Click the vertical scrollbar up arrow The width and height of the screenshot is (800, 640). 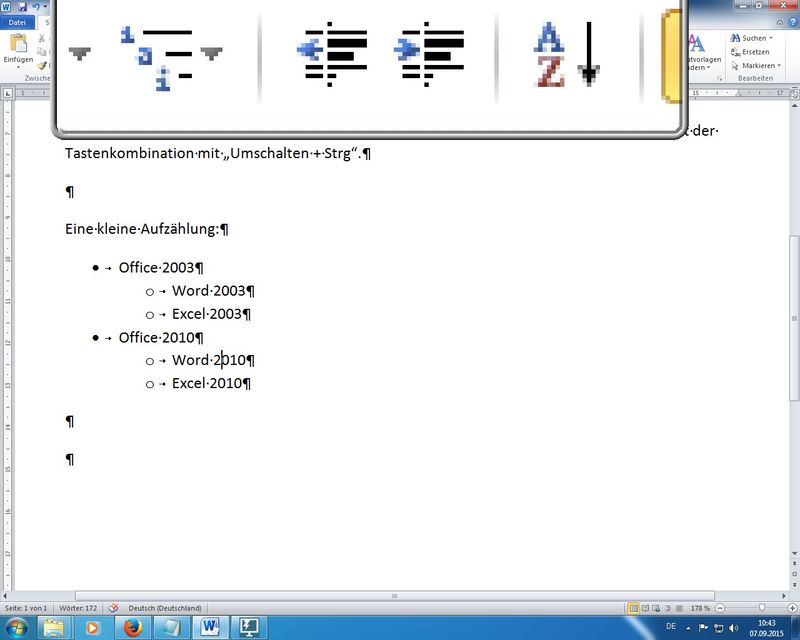click(794, 105)
